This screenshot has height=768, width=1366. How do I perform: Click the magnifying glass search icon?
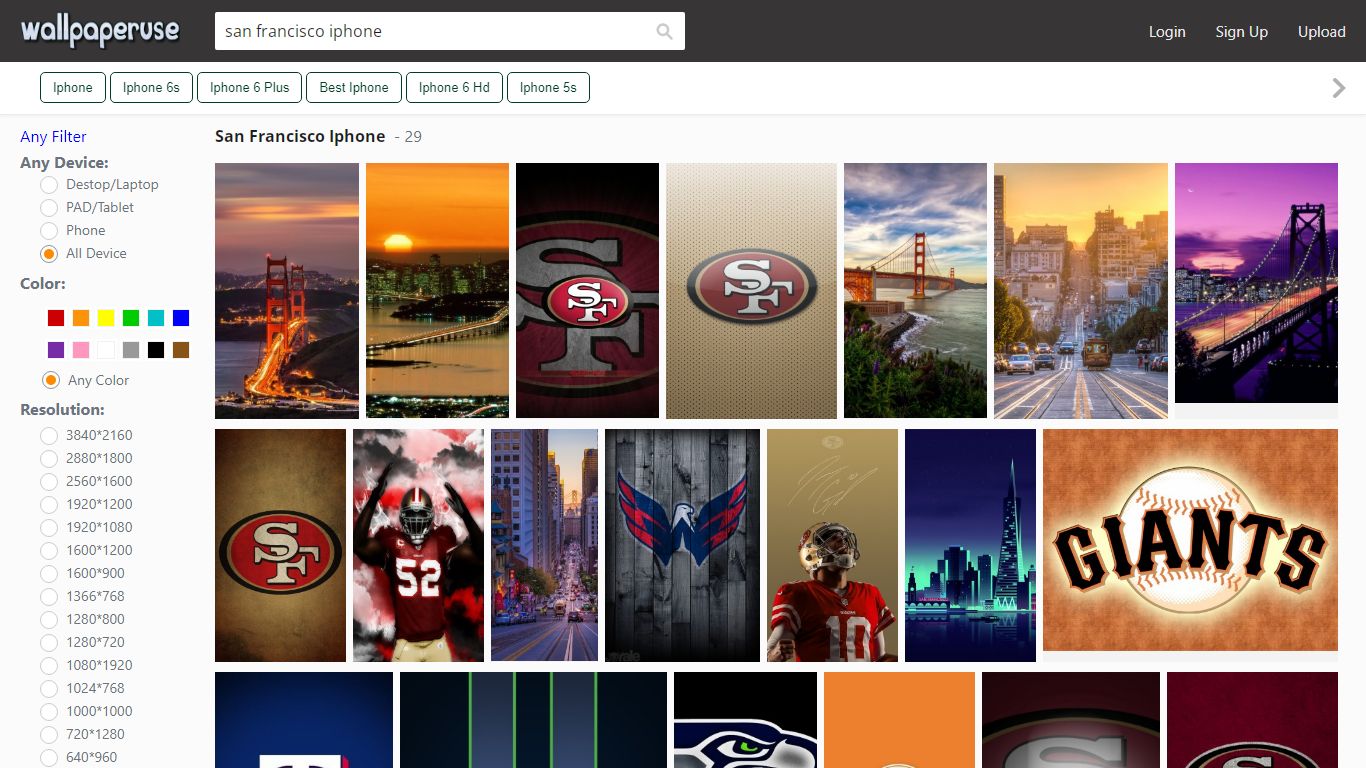pos(664,31)
